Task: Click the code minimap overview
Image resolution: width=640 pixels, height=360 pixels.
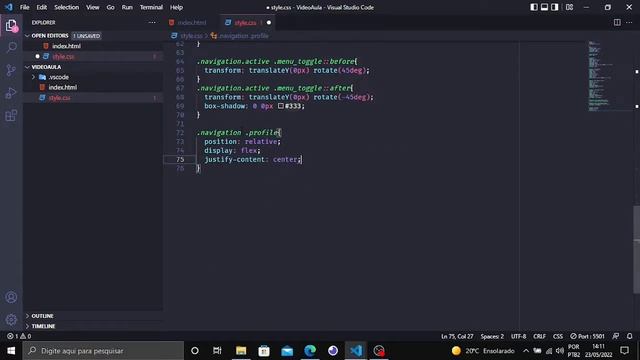Action: point(609,76)
